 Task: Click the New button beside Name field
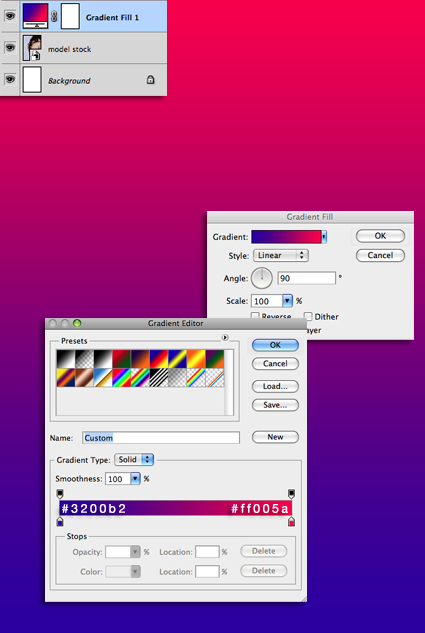(275, 437)
